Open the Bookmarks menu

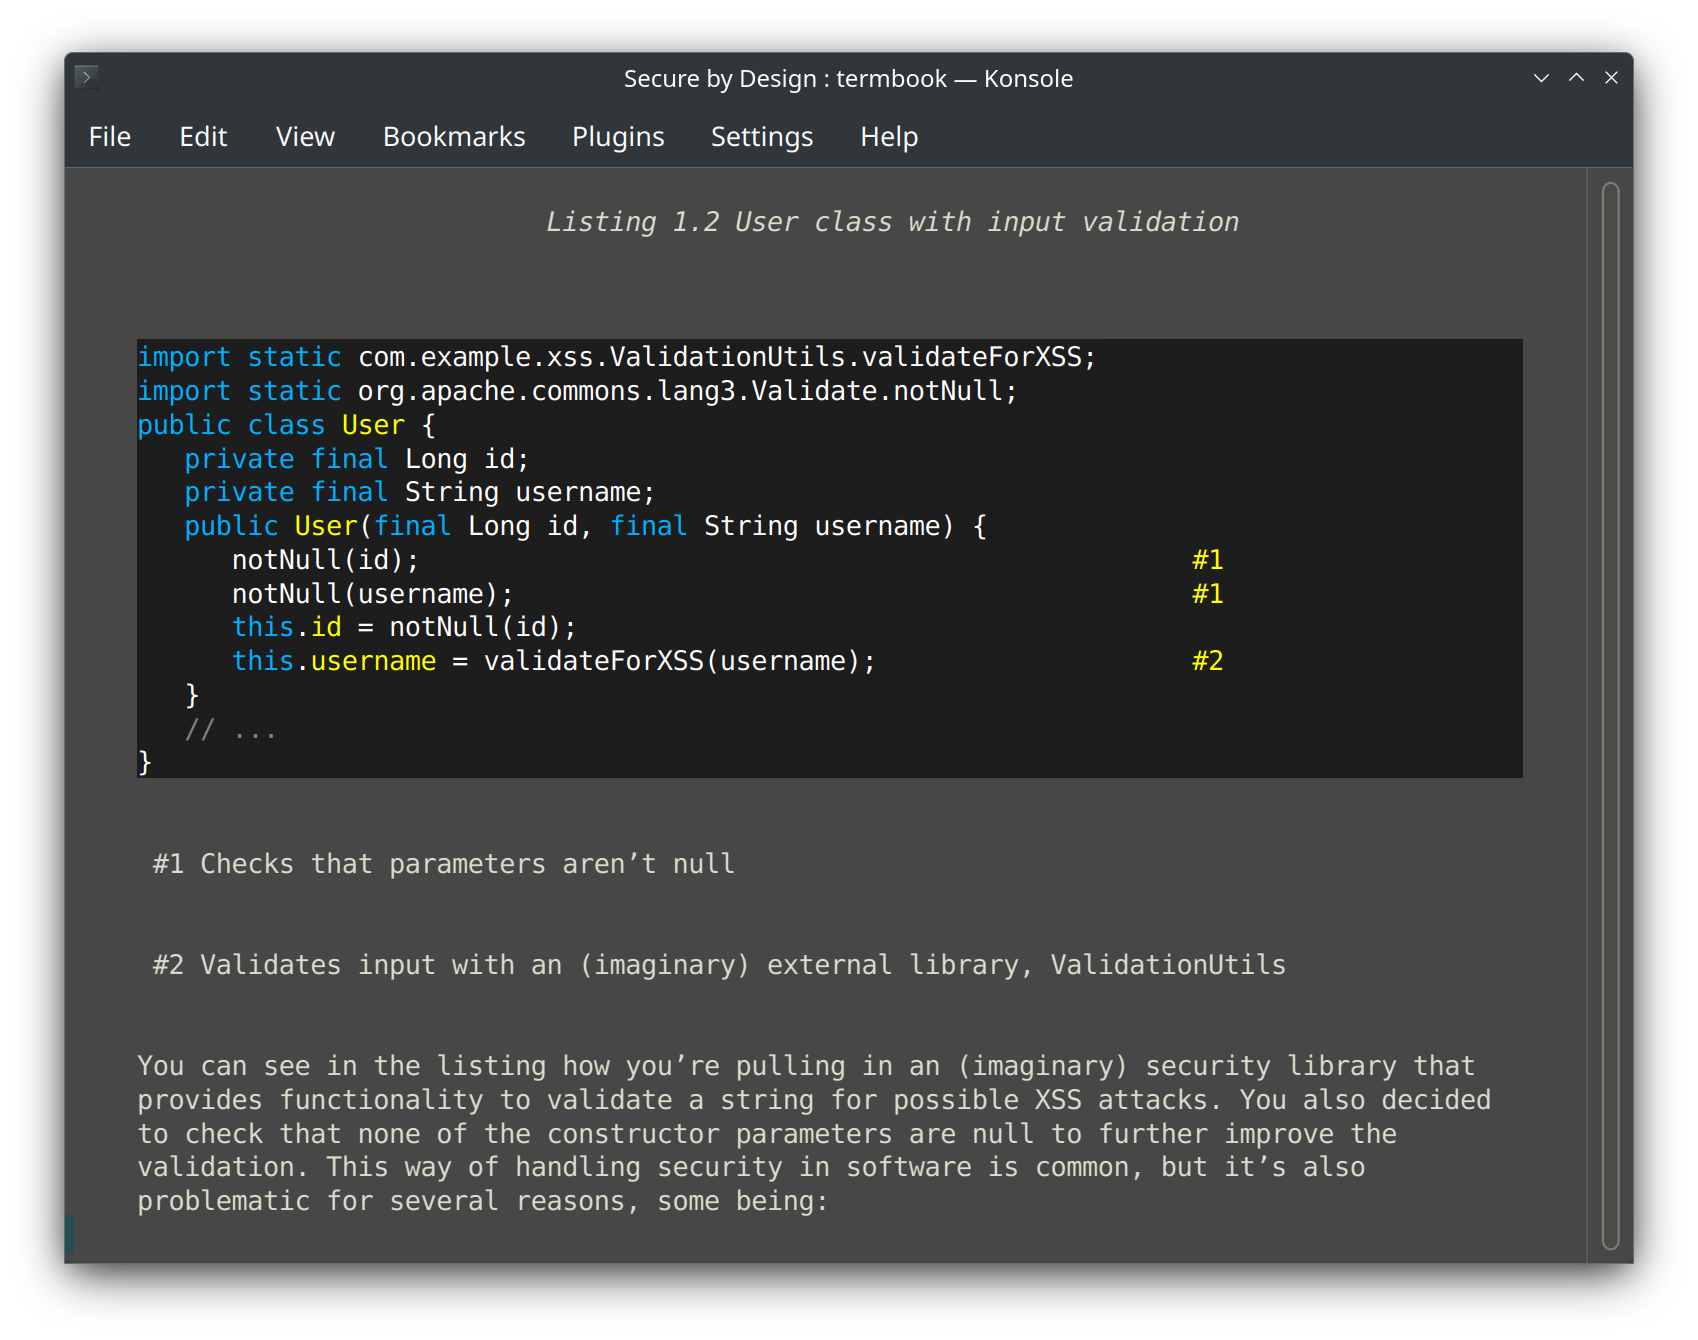[x=454, y=136]
